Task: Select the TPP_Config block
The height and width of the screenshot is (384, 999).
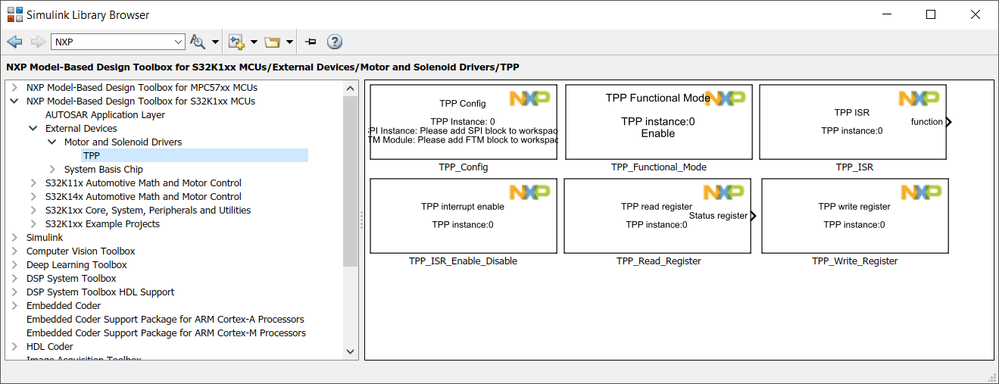Action: (x=463, y=122)
